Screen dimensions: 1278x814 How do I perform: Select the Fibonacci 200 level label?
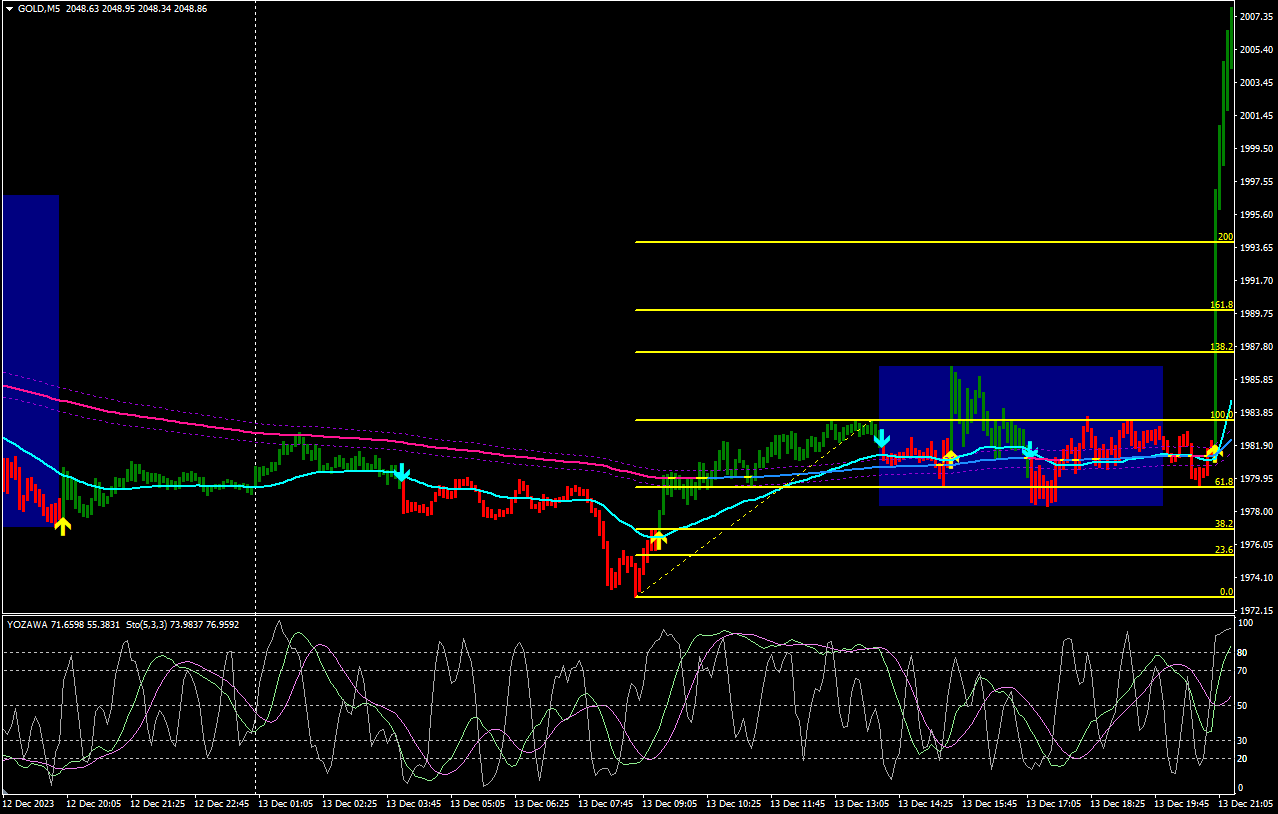pos(1225,237)
